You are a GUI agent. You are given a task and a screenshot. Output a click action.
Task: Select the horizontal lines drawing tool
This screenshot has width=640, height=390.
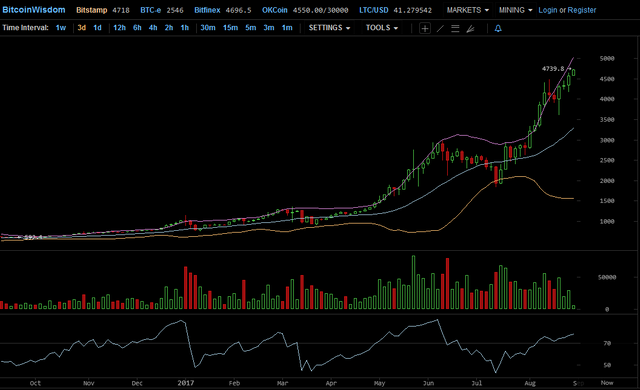point(455,28)
